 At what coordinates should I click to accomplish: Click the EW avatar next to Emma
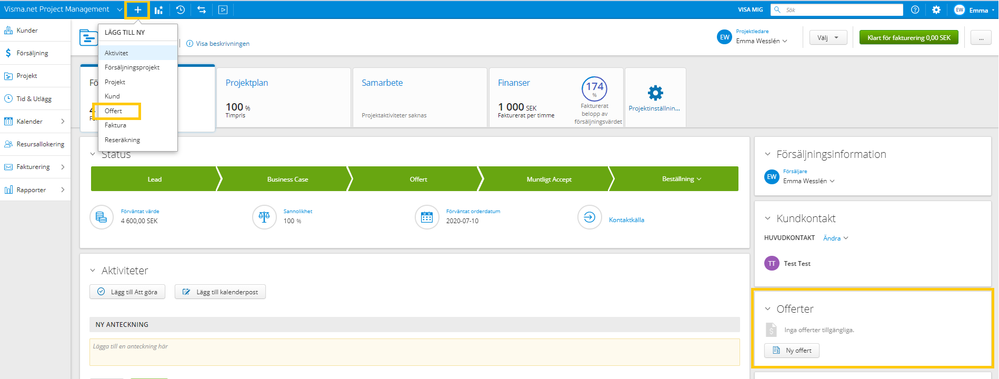(959, 10)
